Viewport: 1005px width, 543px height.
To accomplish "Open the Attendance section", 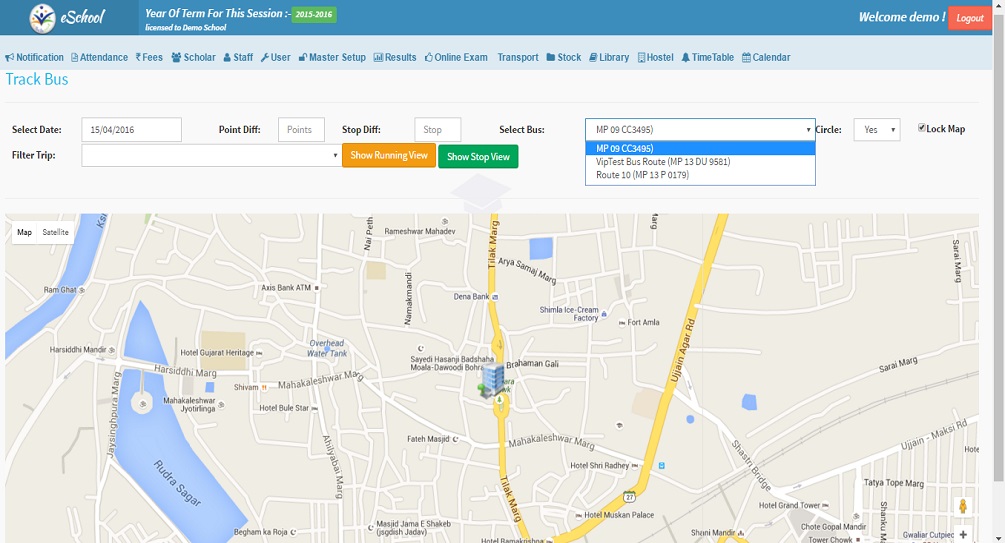I will pos(99,58).
